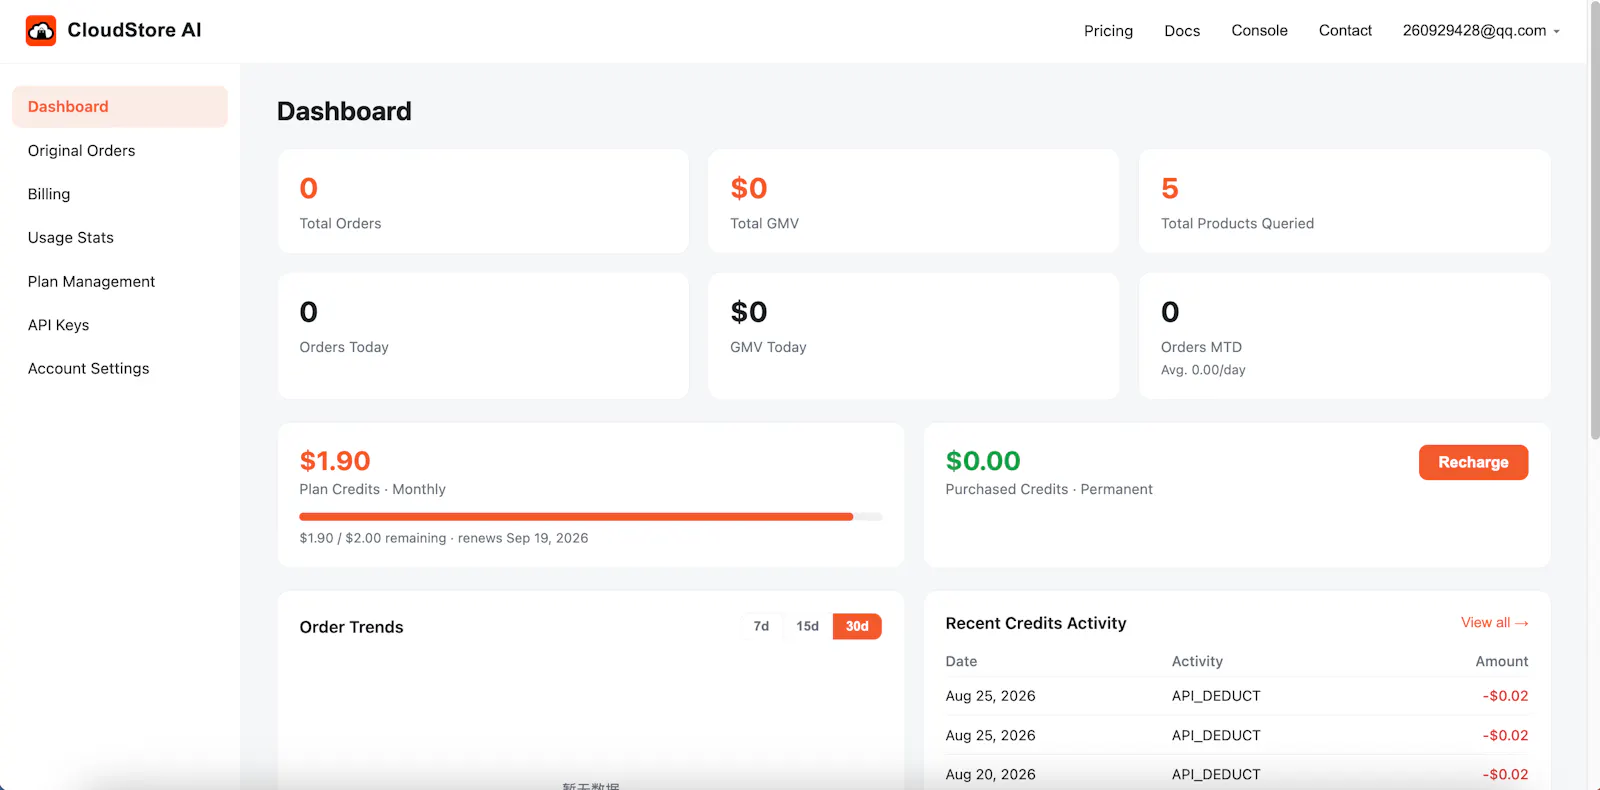1600x790 pixels.
Task: Open API Keys in the sidebar
Action: click(x=120, y=325)
